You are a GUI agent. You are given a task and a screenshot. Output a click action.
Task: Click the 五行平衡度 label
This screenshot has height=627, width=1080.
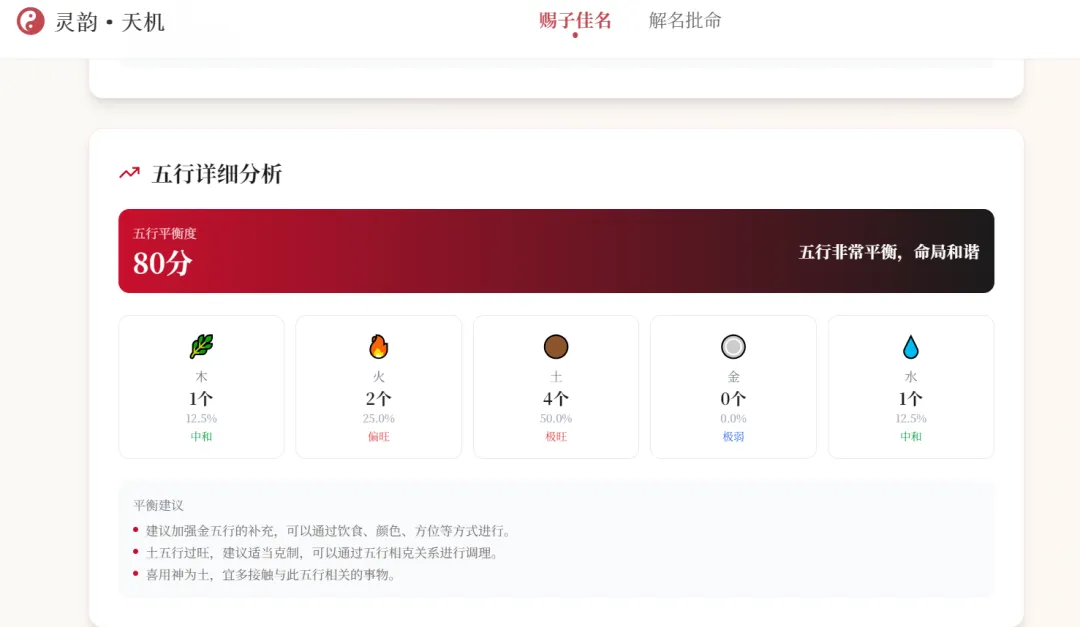coord(165,234)
